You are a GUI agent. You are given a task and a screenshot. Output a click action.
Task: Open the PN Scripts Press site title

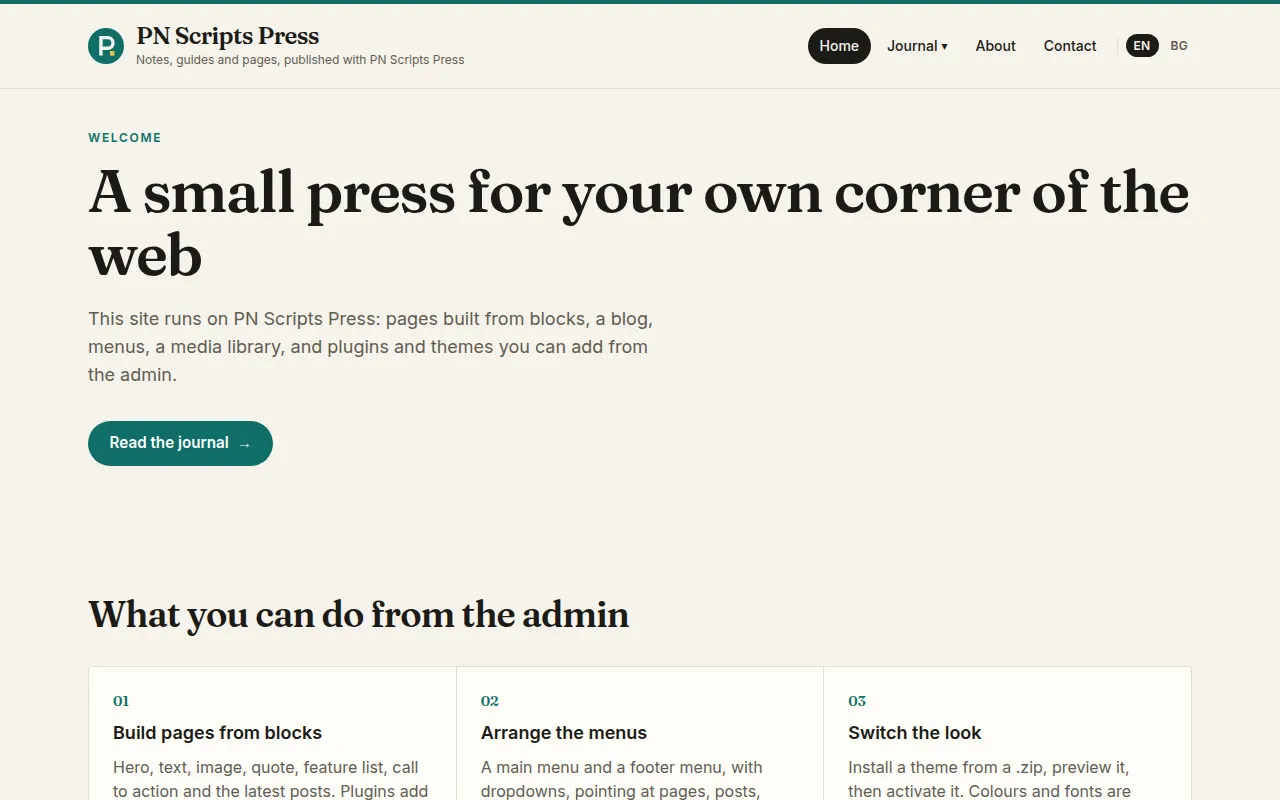tap(228, 36)
